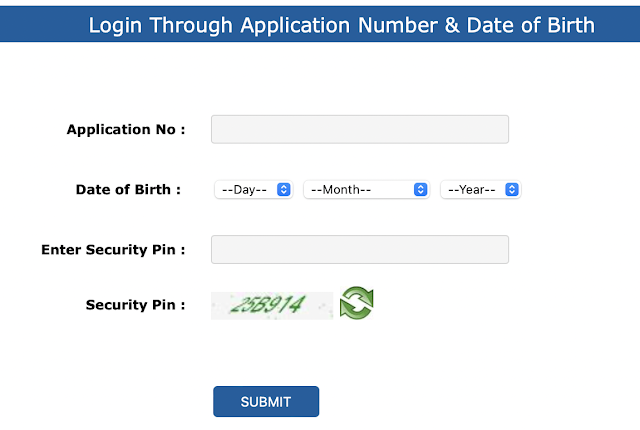Click the blue arrows on Year selector

(512, 189)
